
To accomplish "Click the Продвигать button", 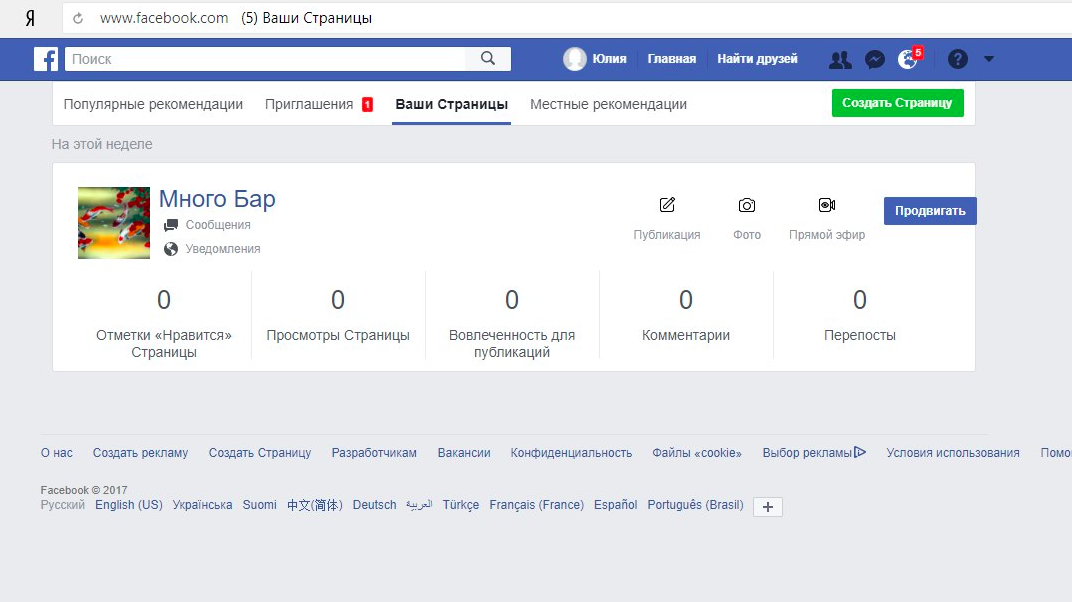I will pos(930,211).
